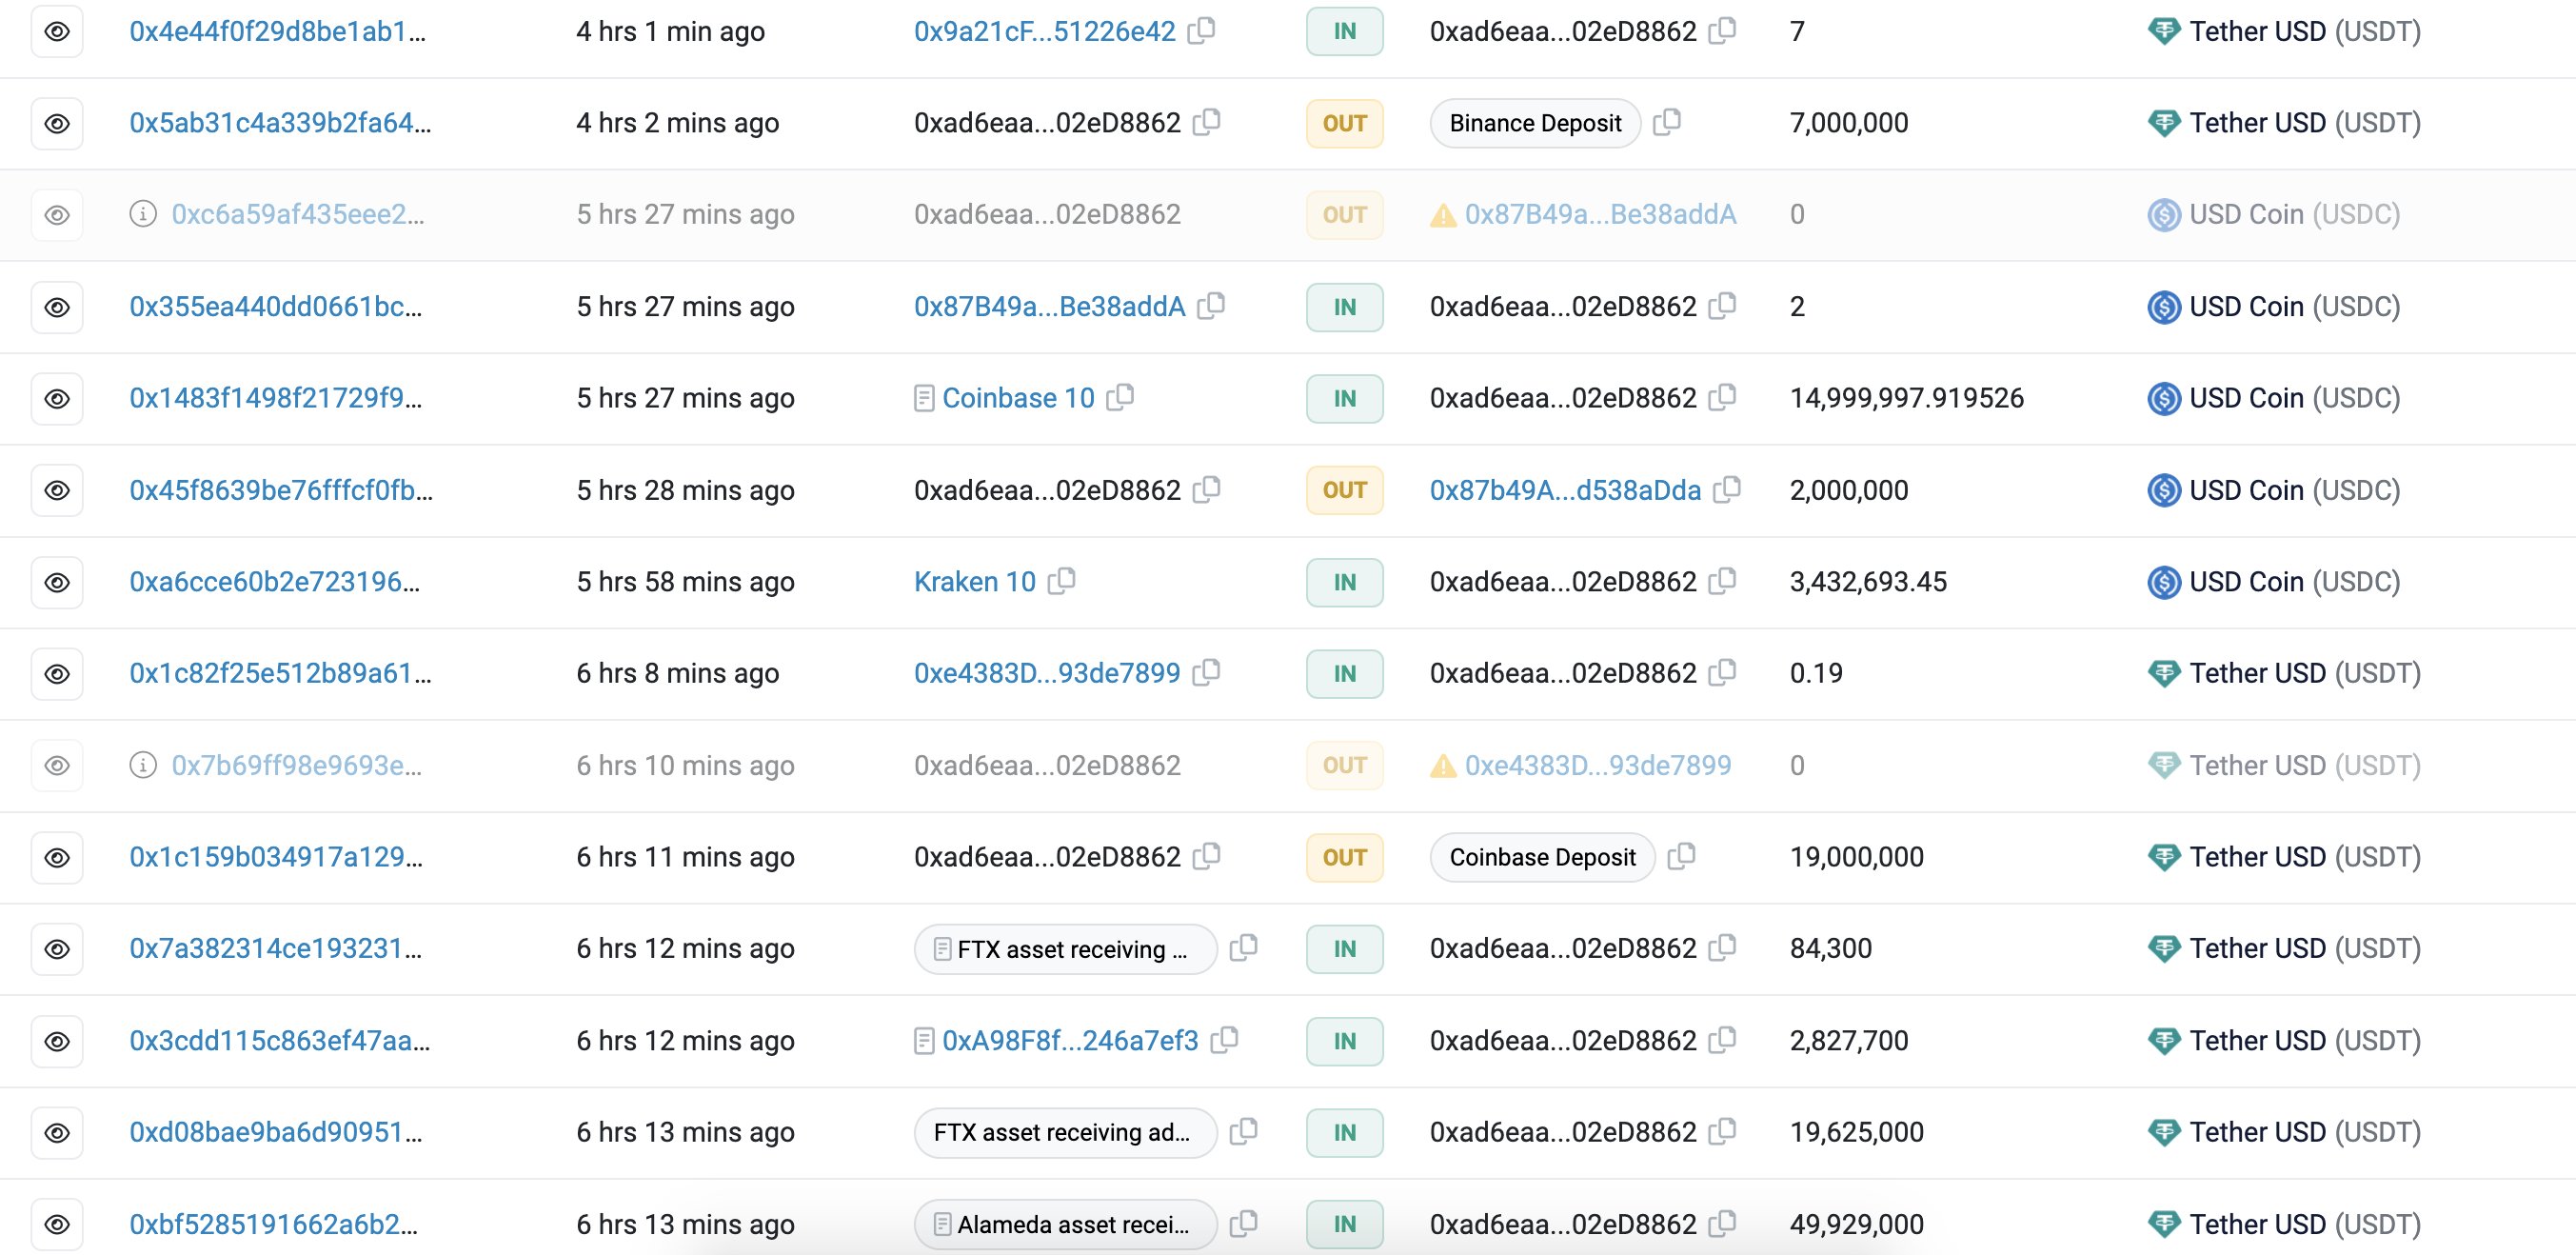
Task: Toggle the 0x5ab31c4a339b2fa64 row's eye preview
Action: [57, 123]
